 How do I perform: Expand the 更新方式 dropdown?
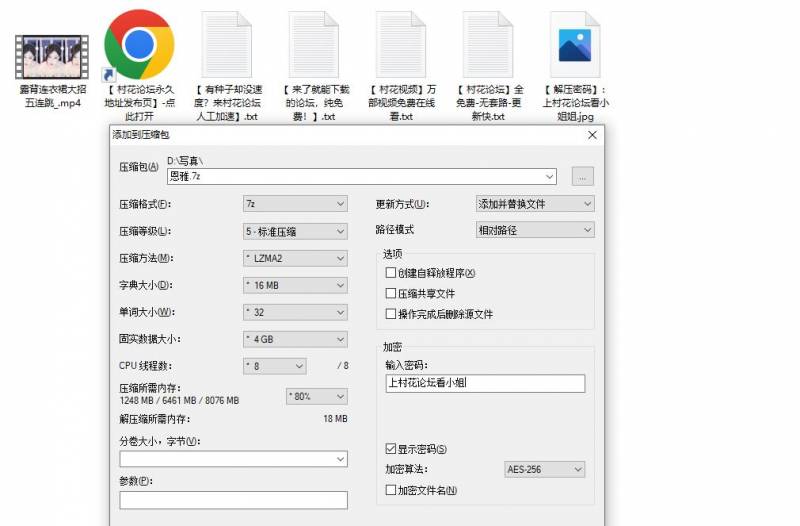(x=535, y=204)
